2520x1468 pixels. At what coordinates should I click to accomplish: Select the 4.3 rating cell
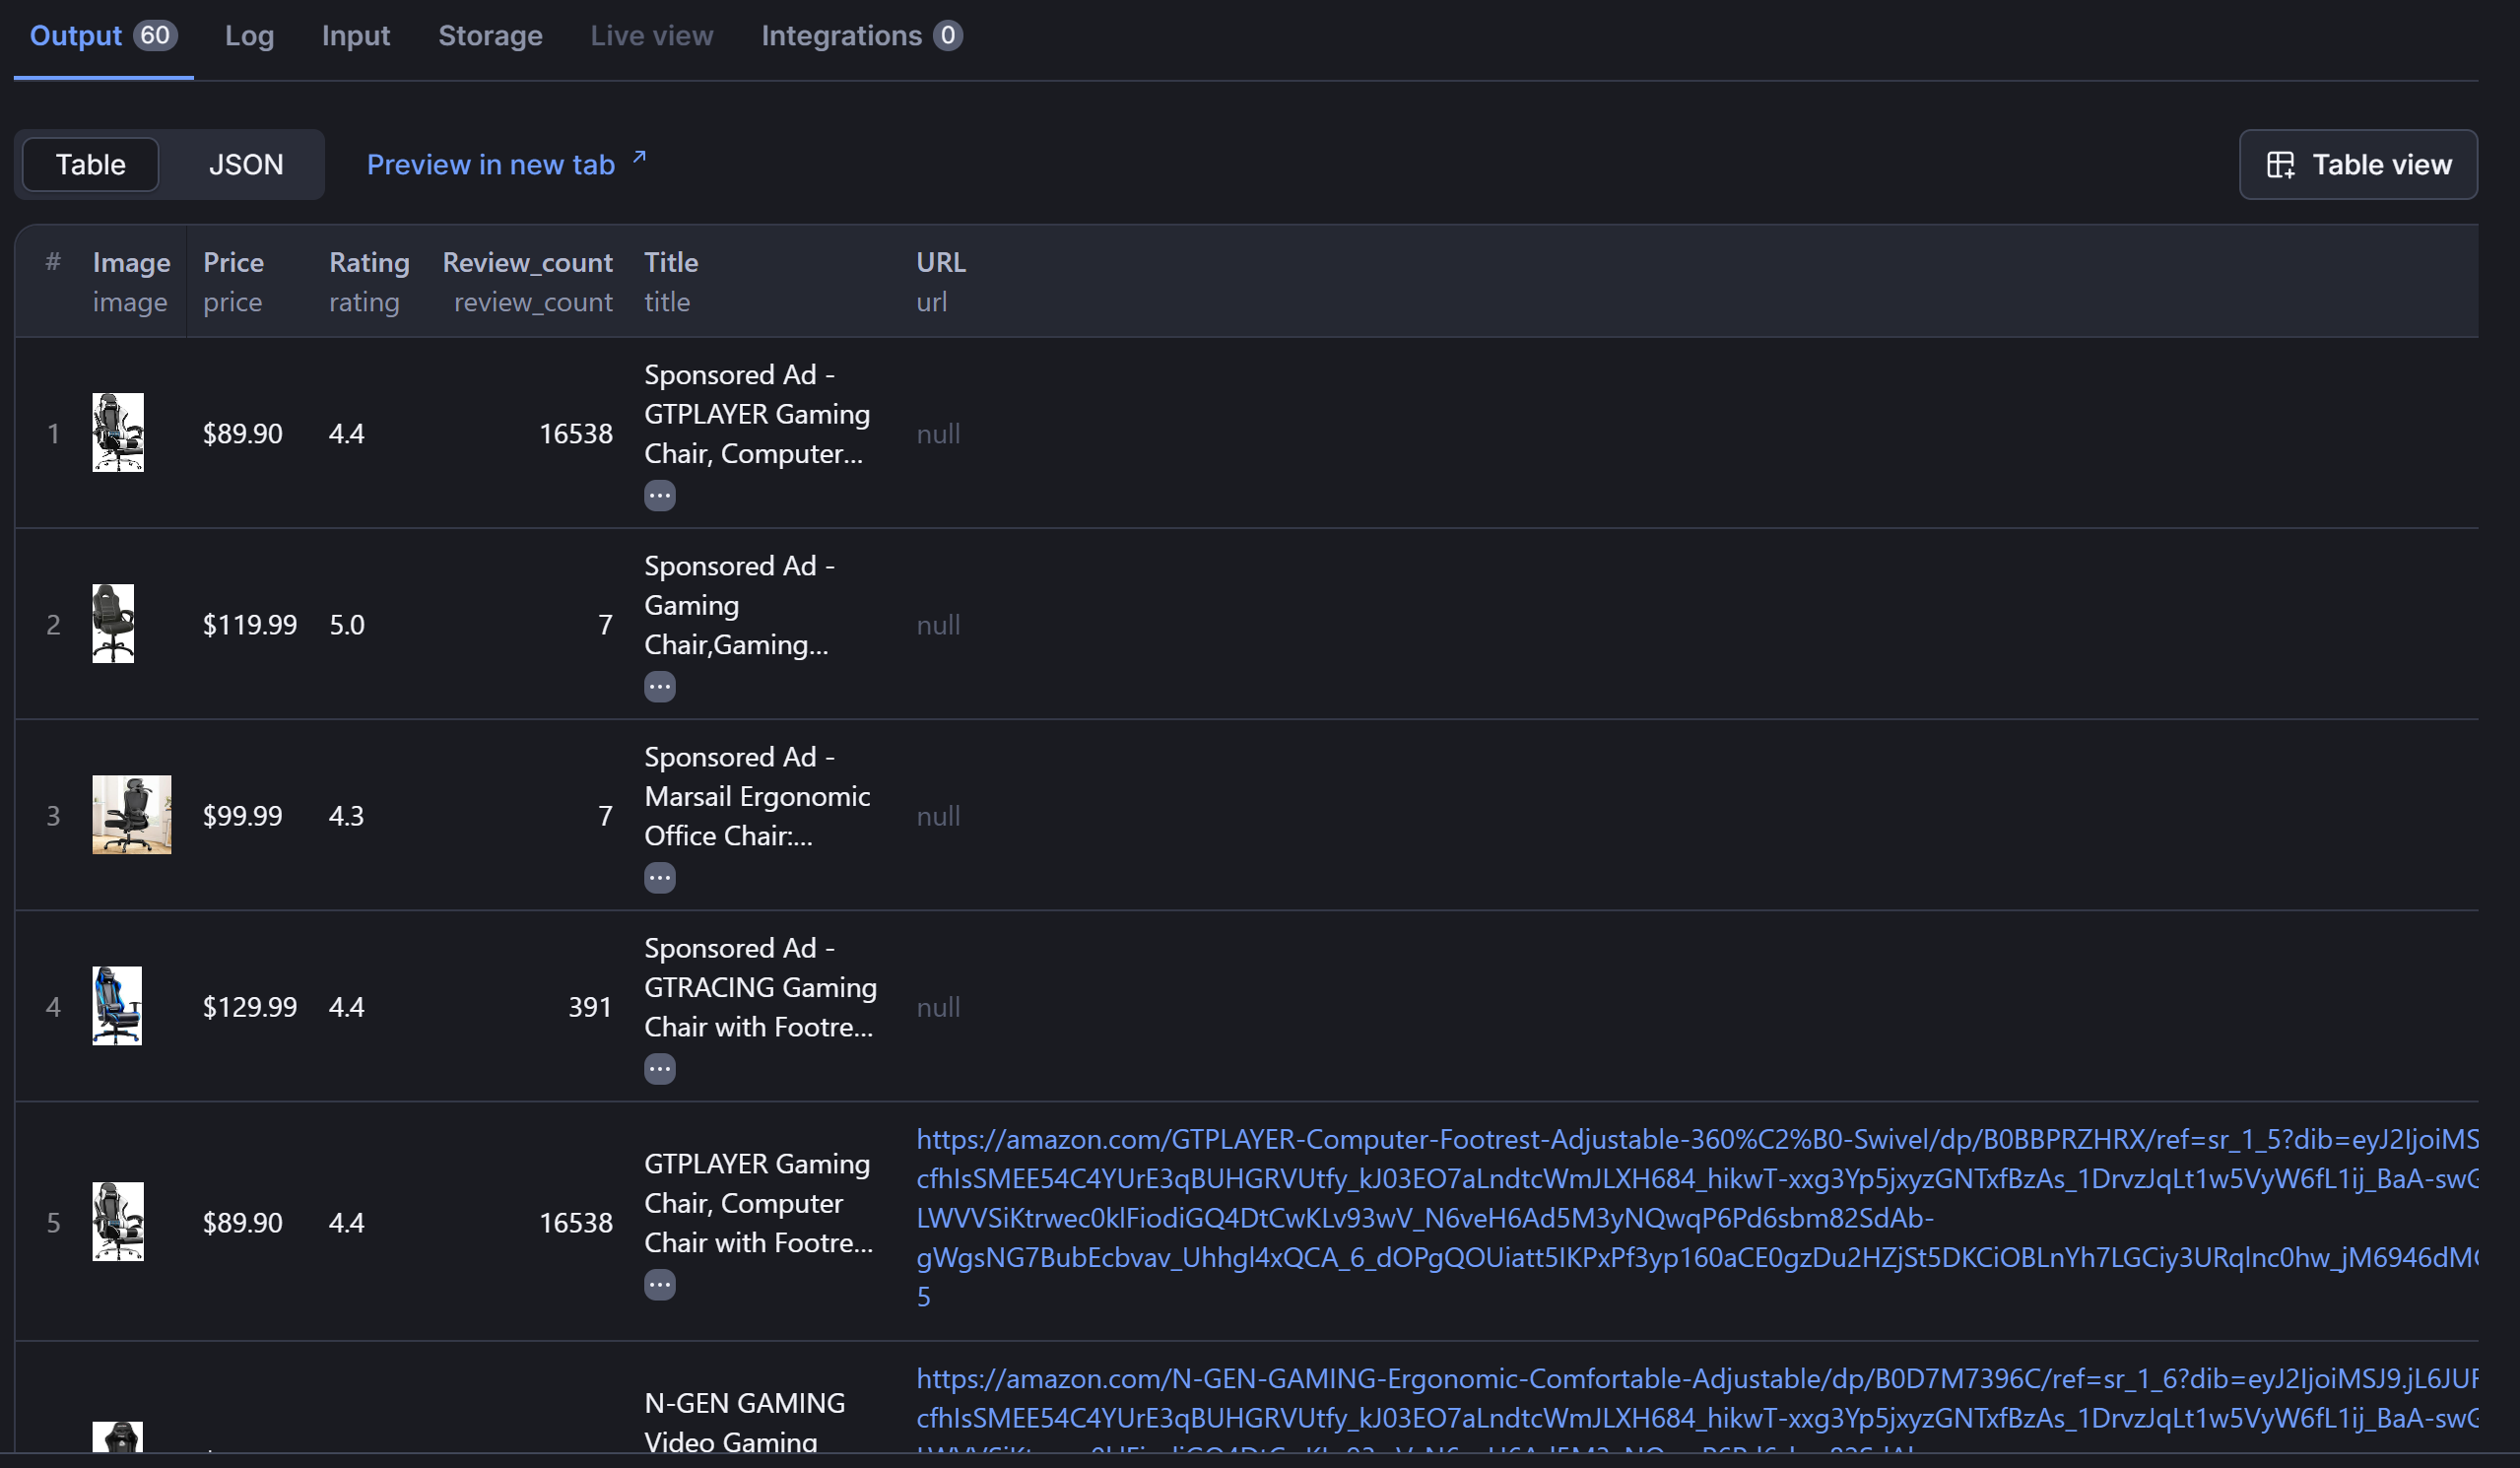(x=347, y=815)
